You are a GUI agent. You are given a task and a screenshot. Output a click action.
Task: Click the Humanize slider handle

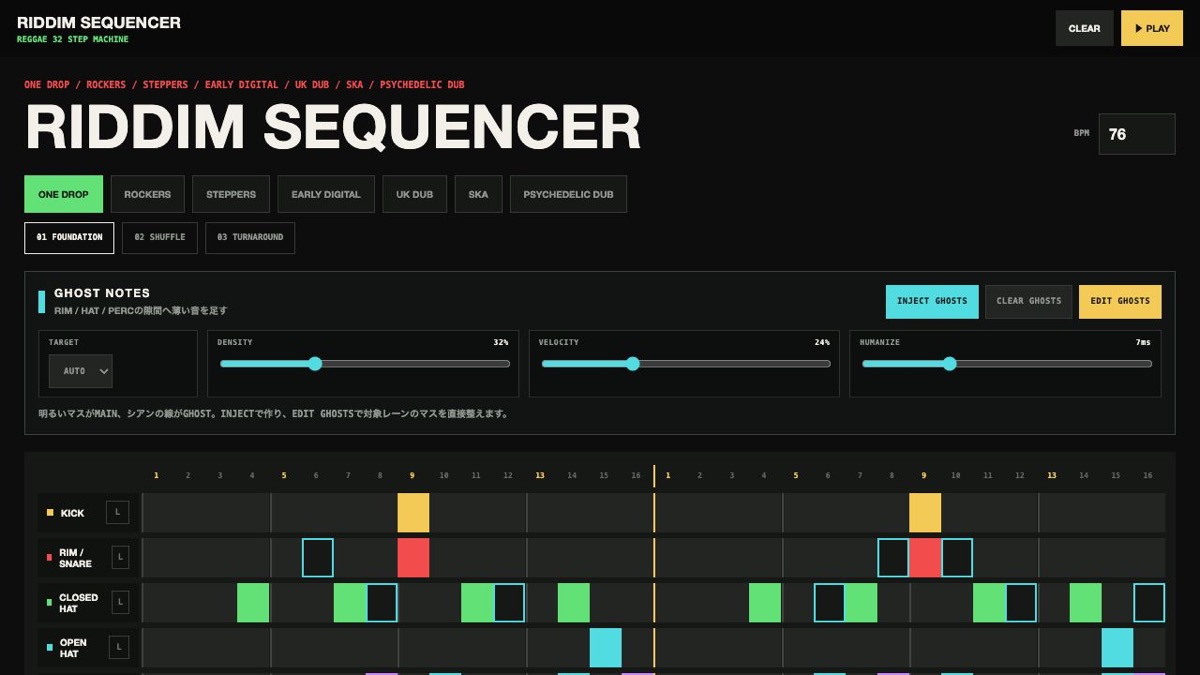(950, 364)
